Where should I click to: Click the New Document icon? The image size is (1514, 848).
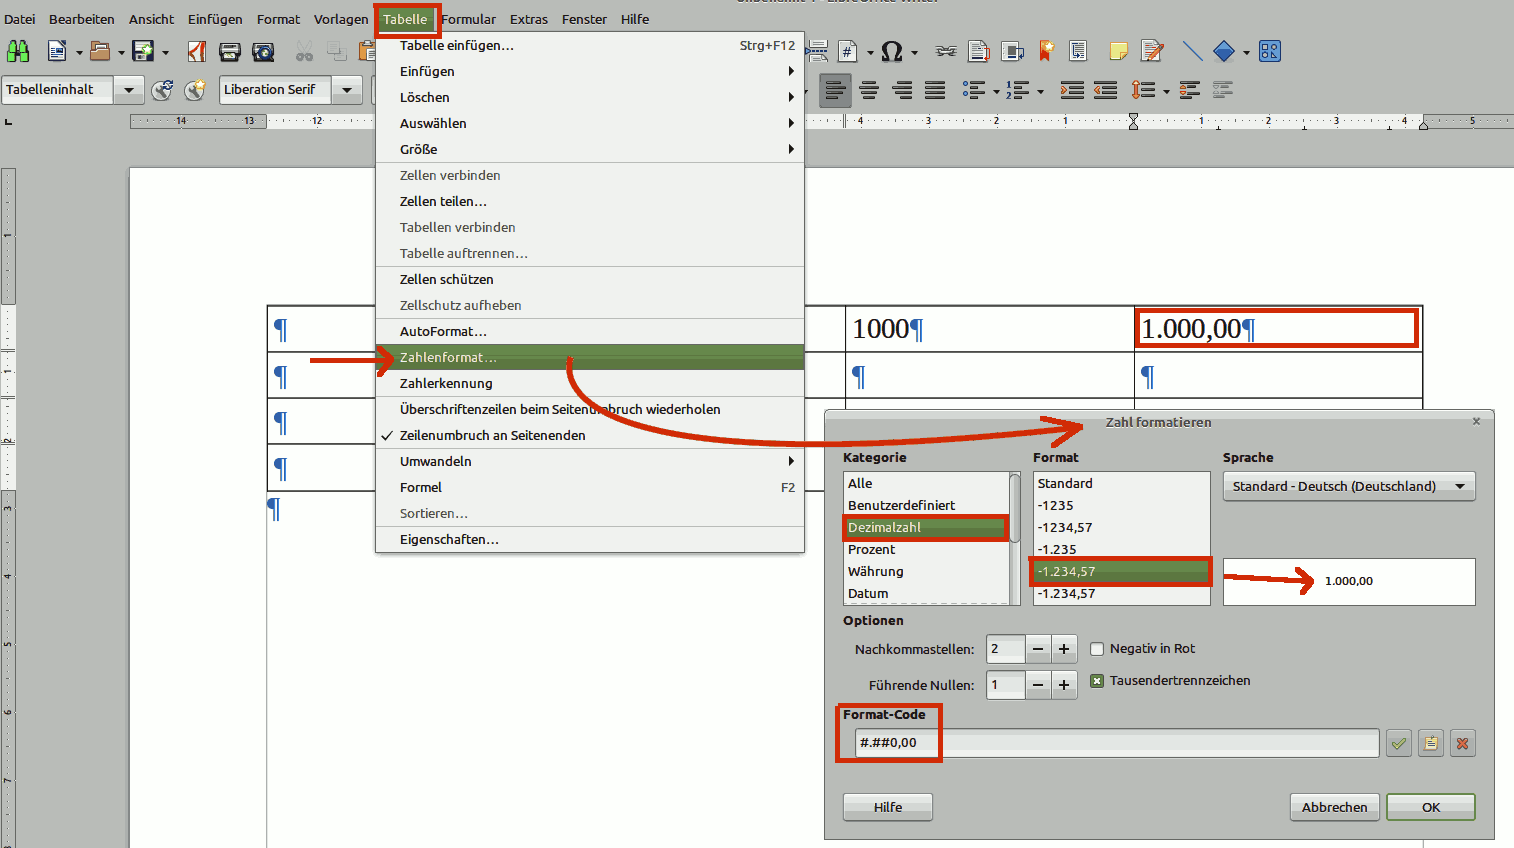[57, 51]
